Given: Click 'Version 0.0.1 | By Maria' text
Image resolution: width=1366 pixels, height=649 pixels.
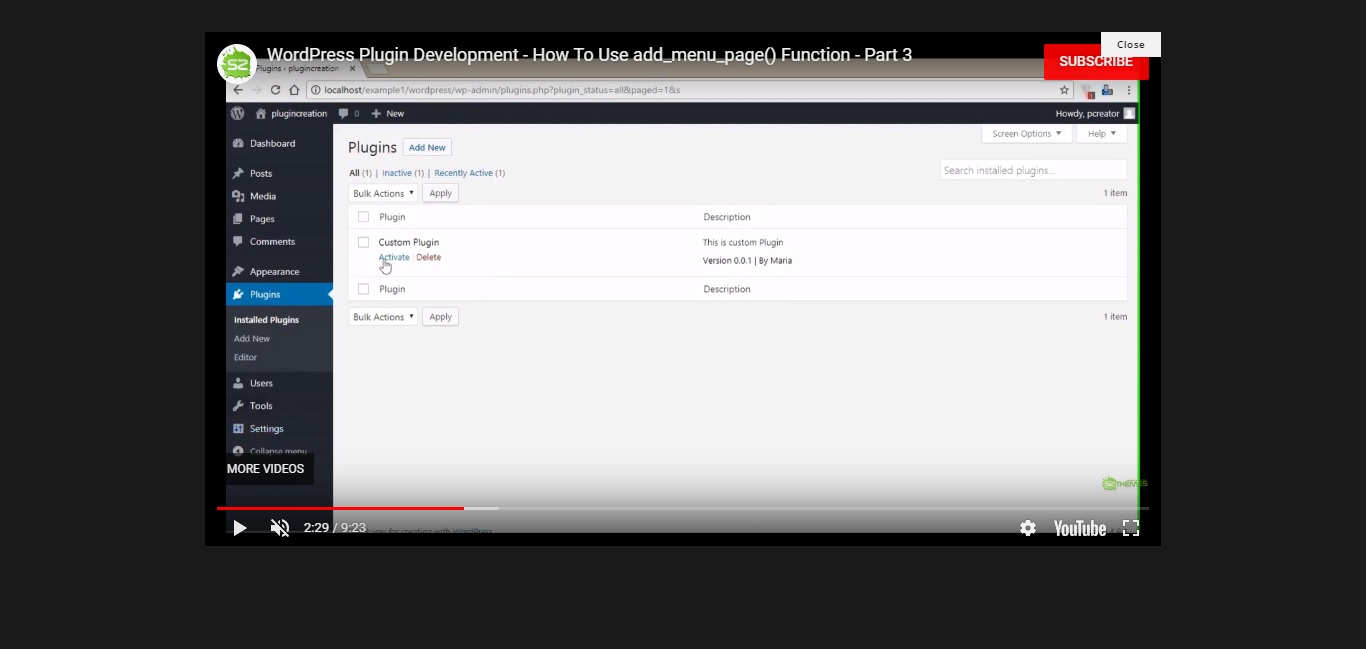Looking at the screenshot, I should [x=747, y=261].
